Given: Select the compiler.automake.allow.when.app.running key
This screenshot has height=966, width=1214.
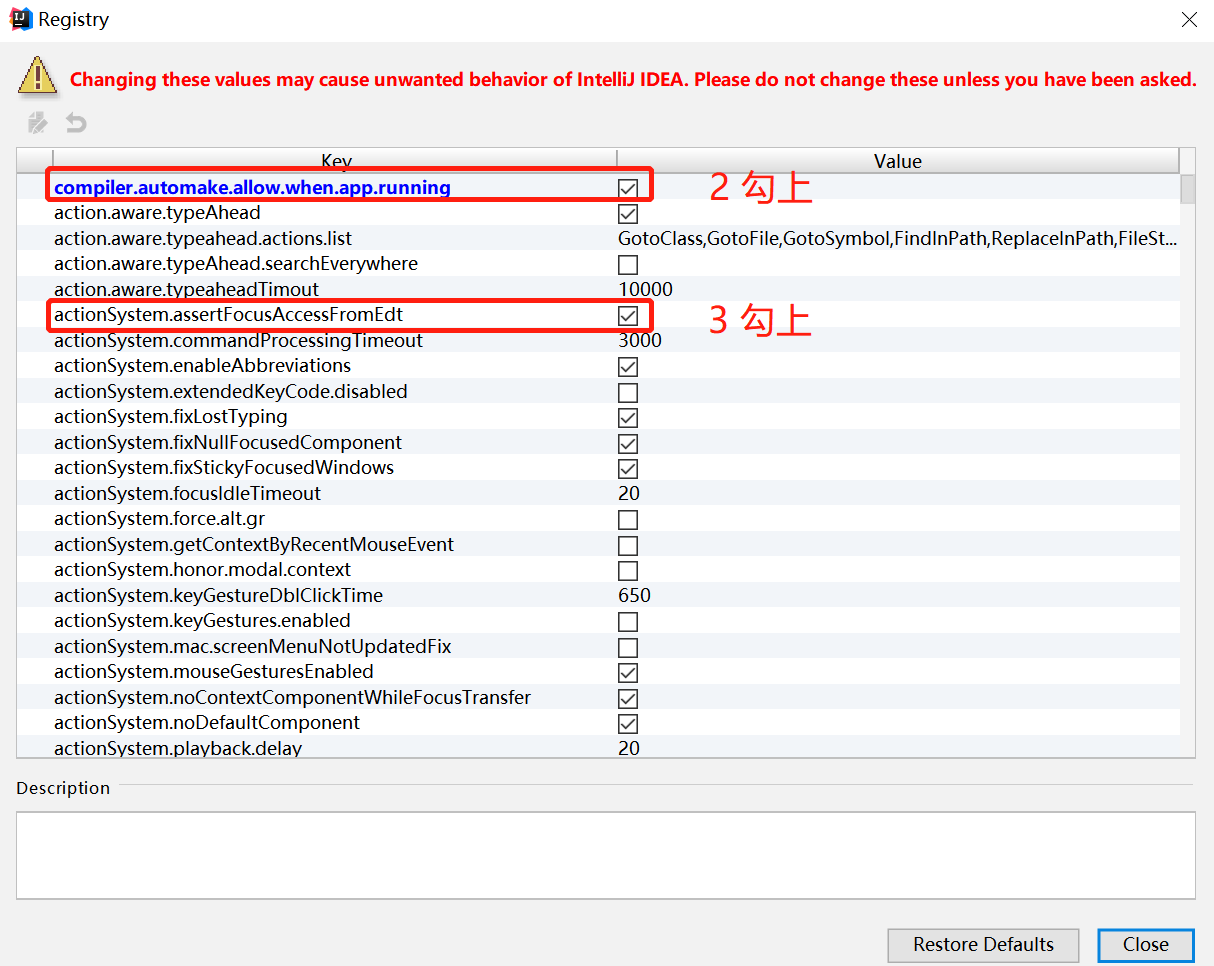Looking at the screenshot, I should (252, 188).
